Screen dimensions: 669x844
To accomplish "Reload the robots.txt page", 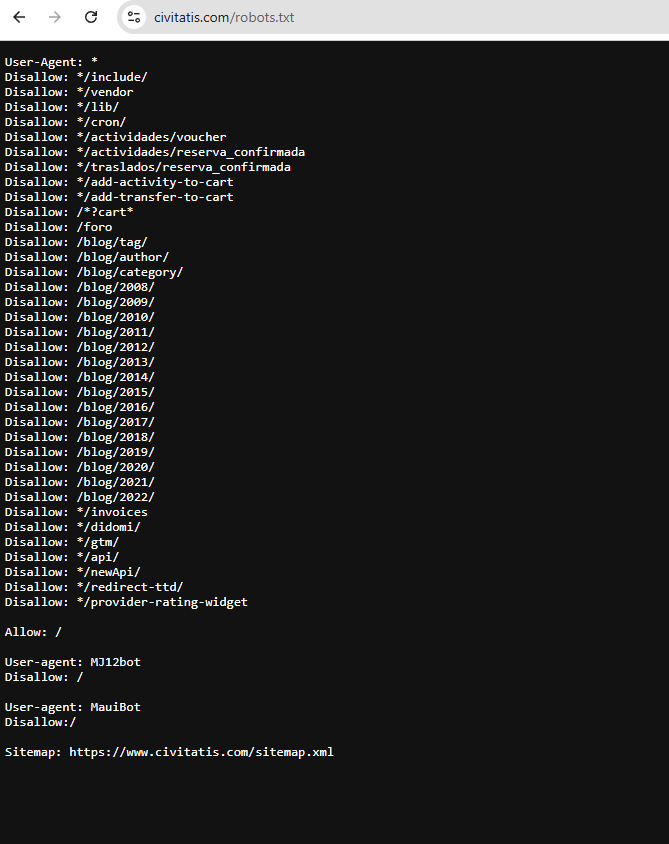I will [91, 17].
